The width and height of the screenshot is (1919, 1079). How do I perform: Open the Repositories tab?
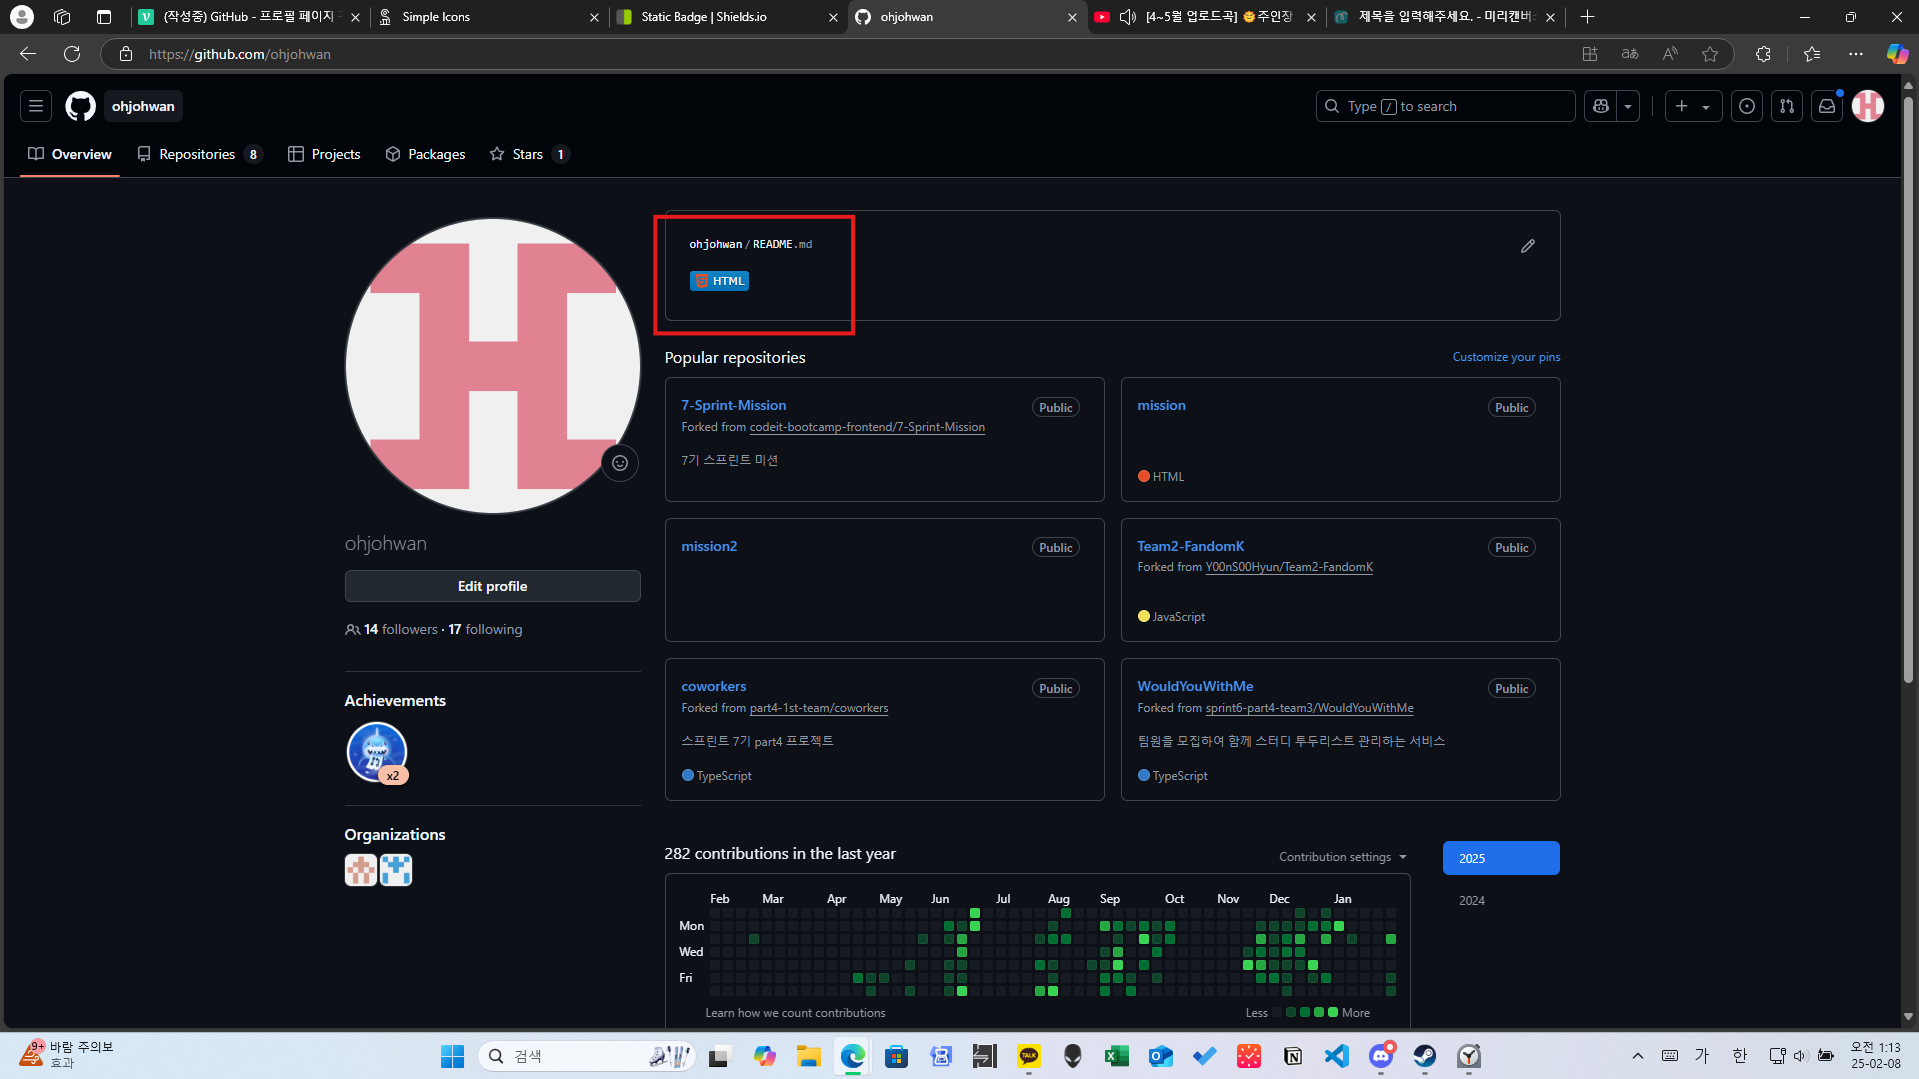click(x=199, y=154)
